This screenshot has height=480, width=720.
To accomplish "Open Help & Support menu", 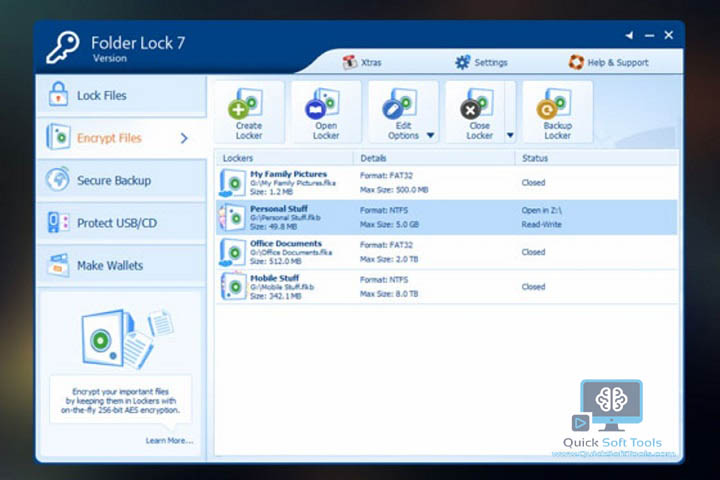I will [x=608, y=62].
